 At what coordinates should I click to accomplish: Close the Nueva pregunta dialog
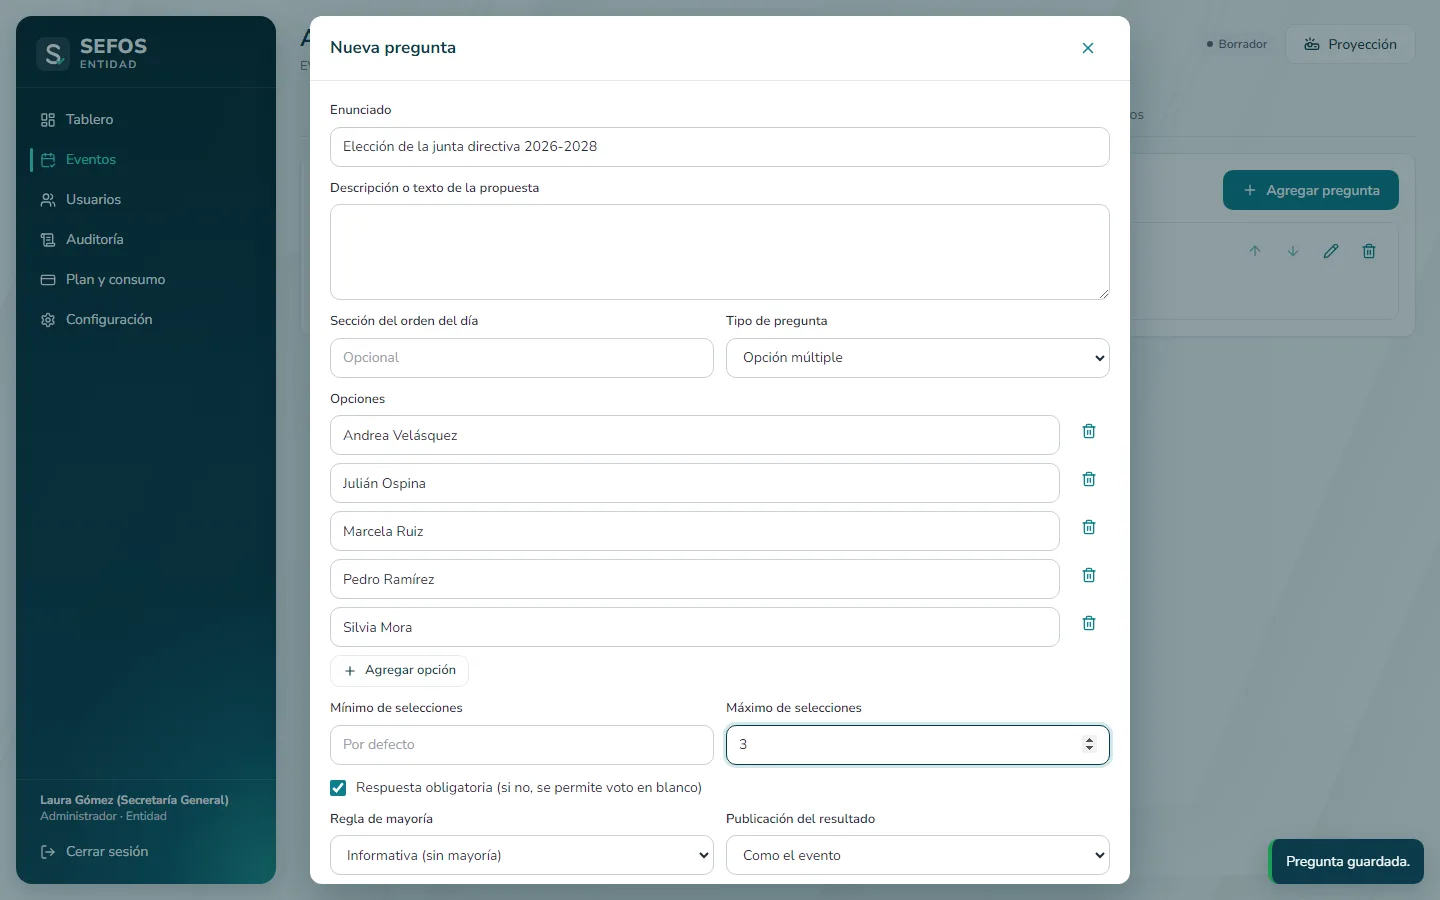pos(1088,48)
